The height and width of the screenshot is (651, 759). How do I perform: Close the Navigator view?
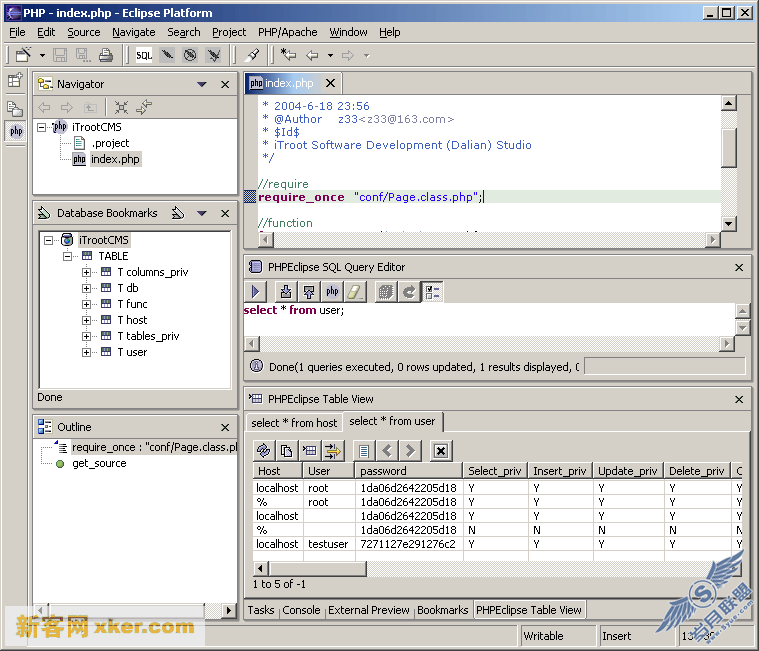225,84
